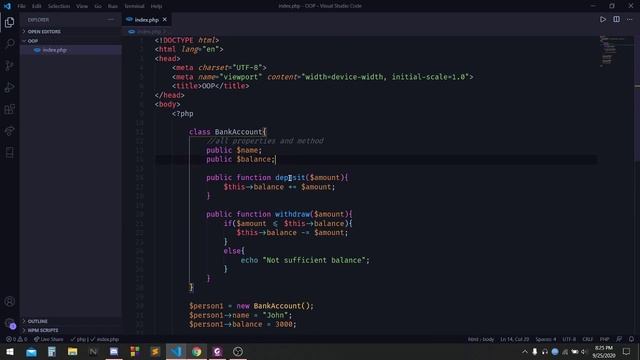Open the Explorer view in the activity bar

(x=9, y=22)
